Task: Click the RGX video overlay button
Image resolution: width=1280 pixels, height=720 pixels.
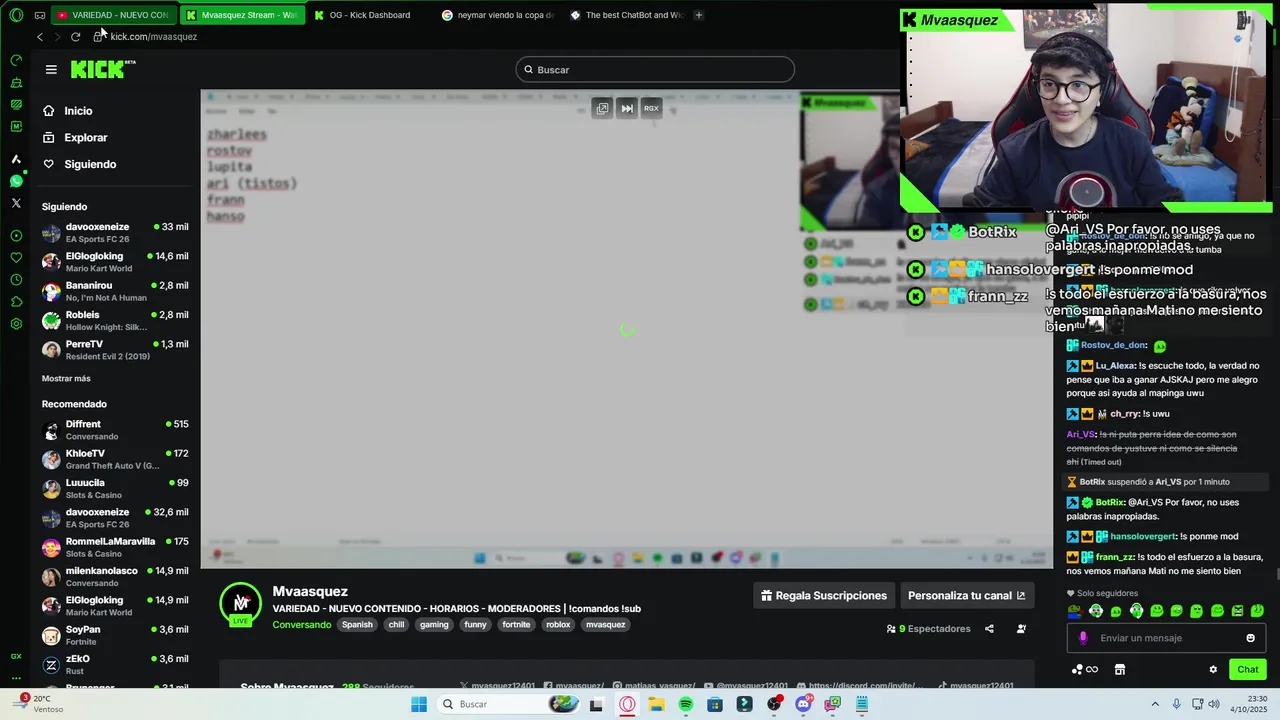Action: [651, 108]
